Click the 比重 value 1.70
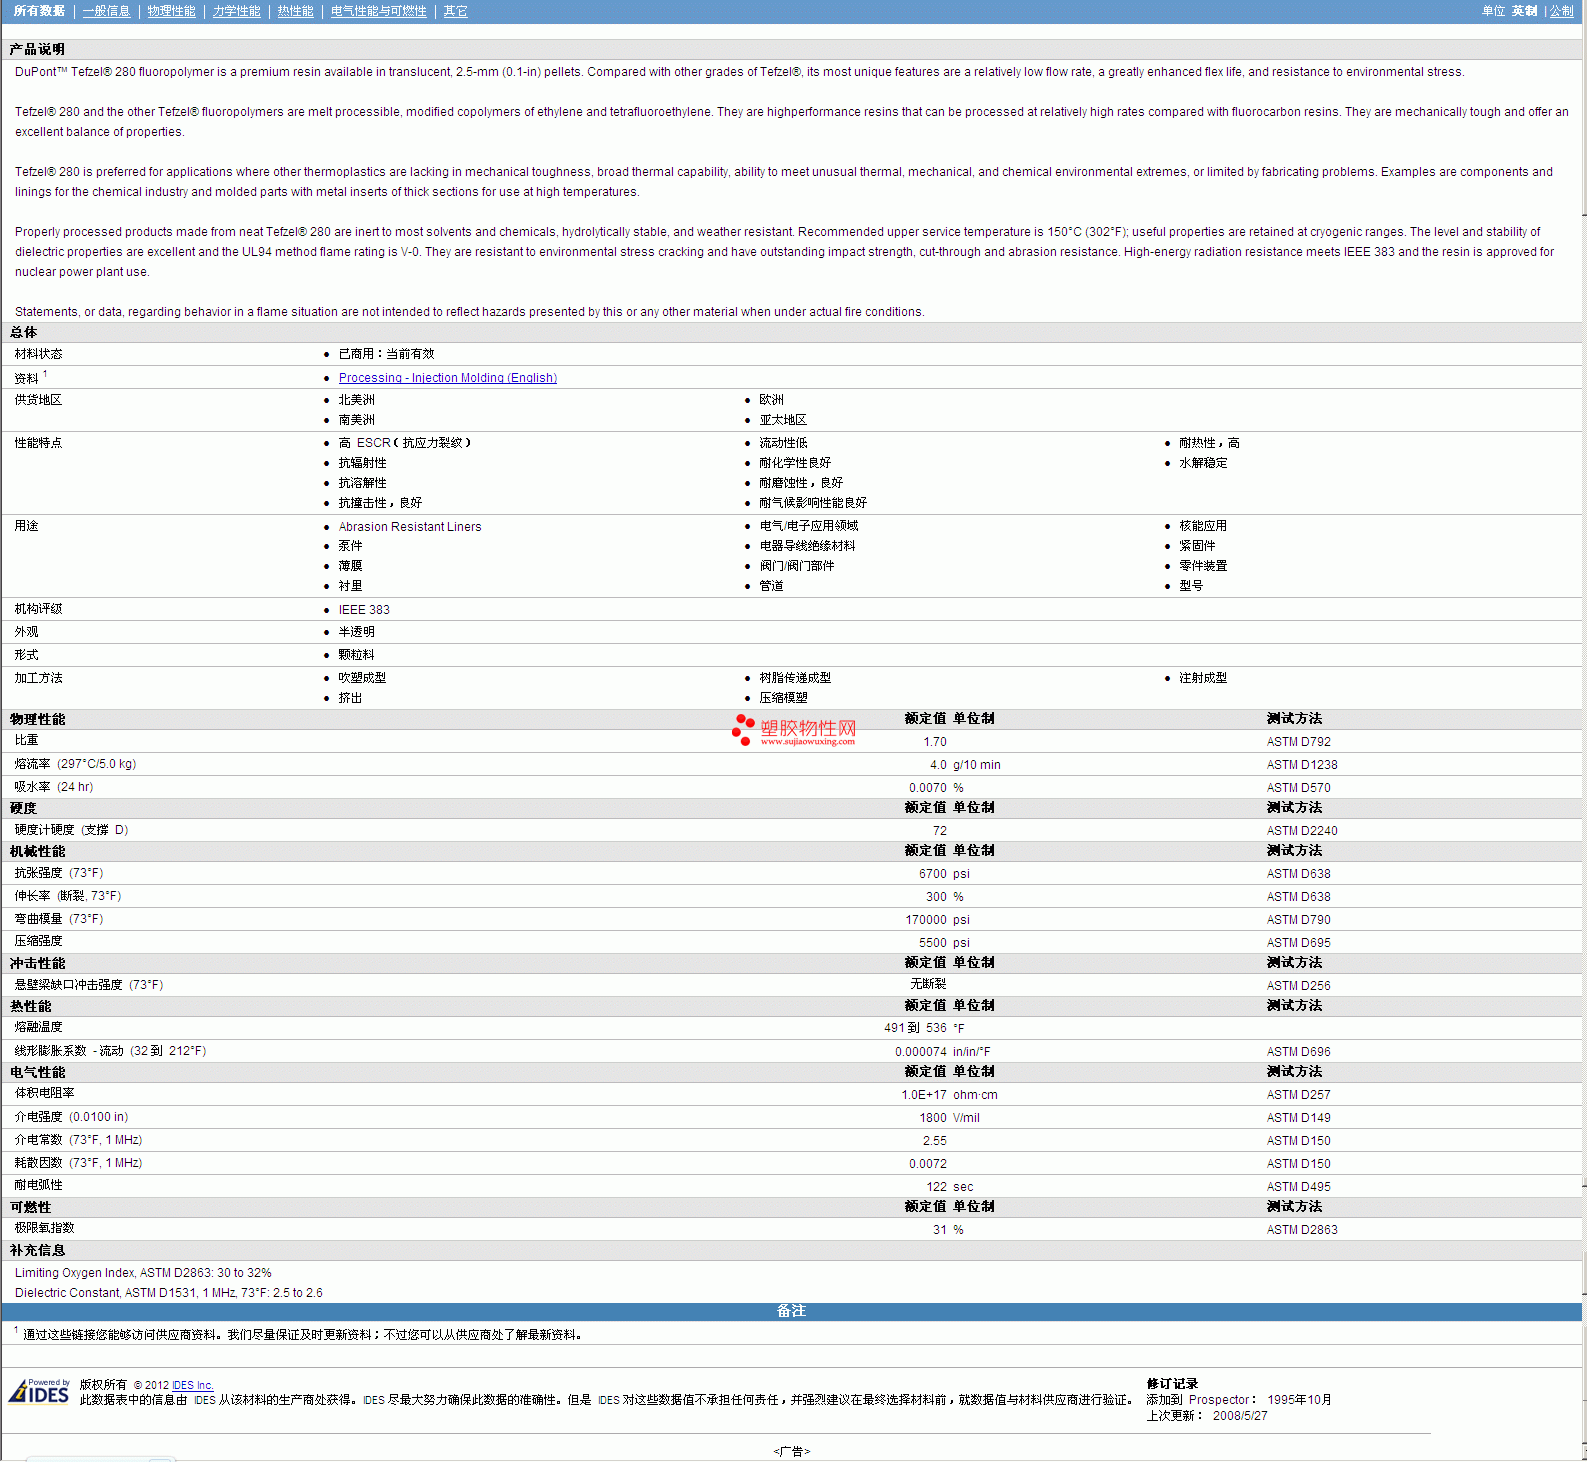1587x1462 pixels. pyautogui.click(x=935, y=742)
